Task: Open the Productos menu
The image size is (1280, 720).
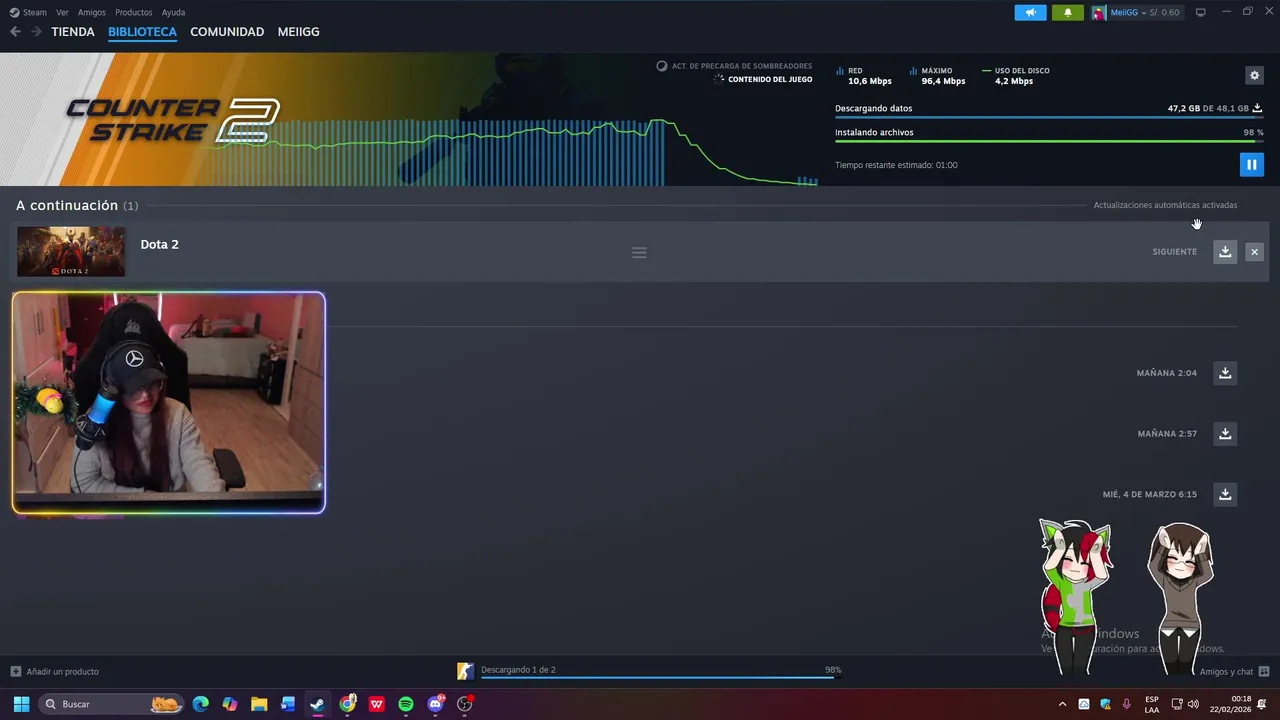Action: click(x=134, y=12)
